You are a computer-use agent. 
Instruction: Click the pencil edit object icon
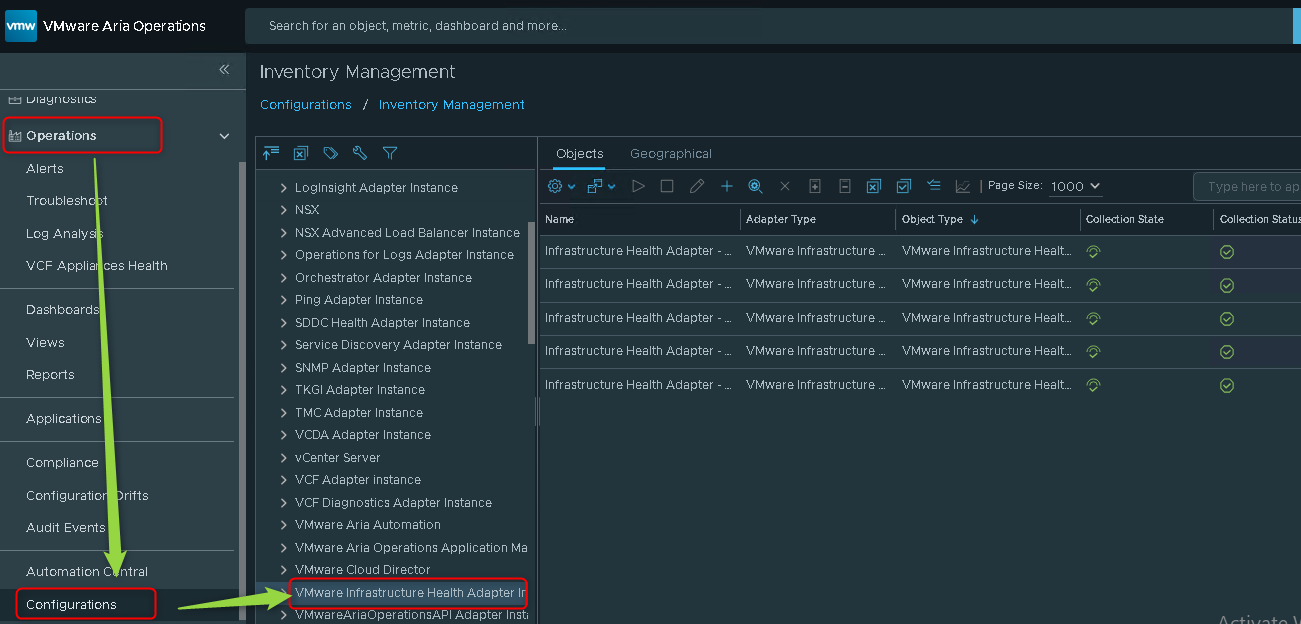click(697, 186)
